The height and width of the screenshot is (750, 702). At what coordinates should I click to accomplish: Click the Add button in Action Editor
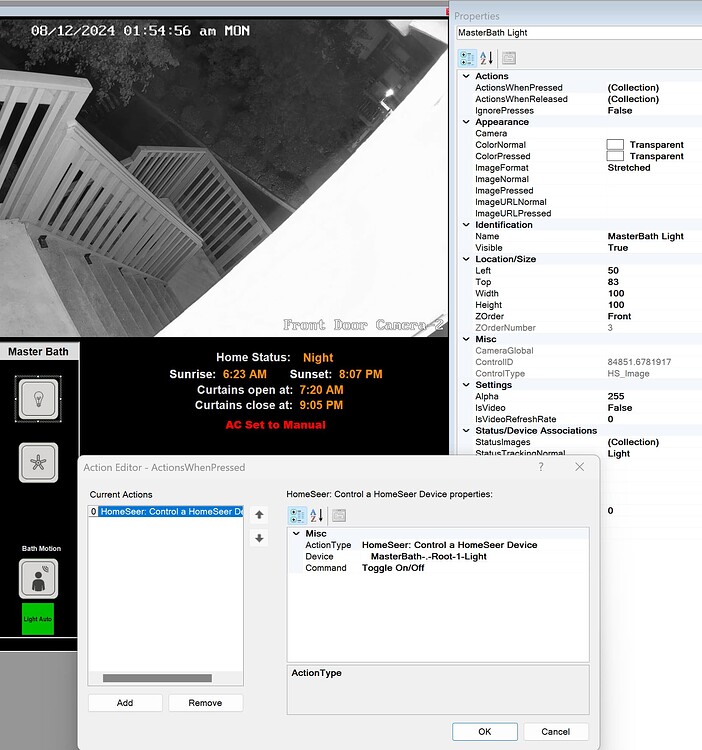pos(125,703)
